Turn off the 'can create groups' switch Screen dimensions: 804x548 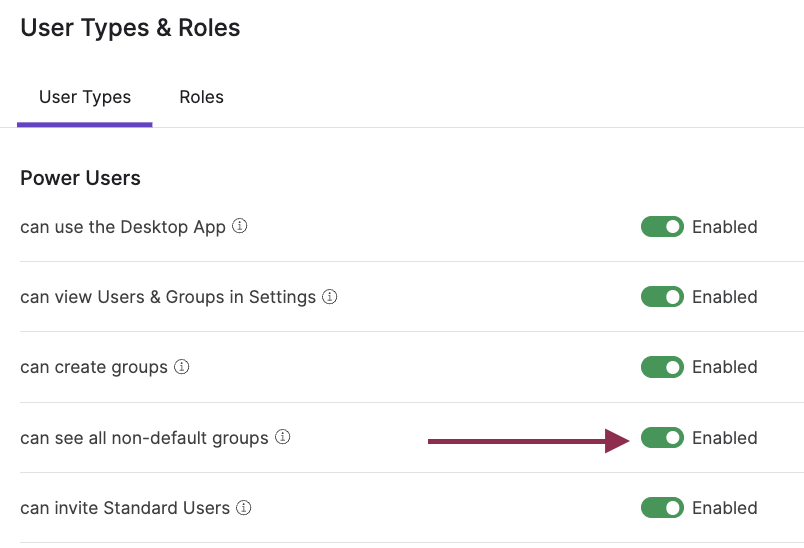662,367
